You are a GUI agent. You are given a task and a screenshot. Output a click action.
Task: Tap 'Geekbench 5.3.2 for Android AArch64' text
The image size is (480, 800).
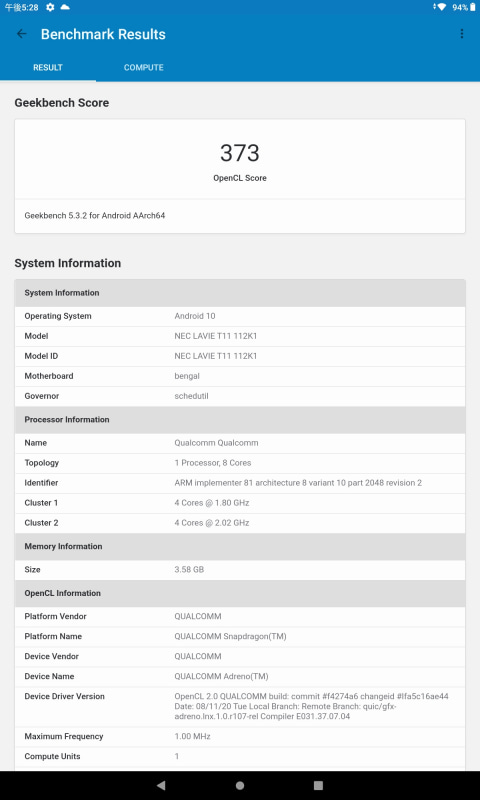(94, 216)
